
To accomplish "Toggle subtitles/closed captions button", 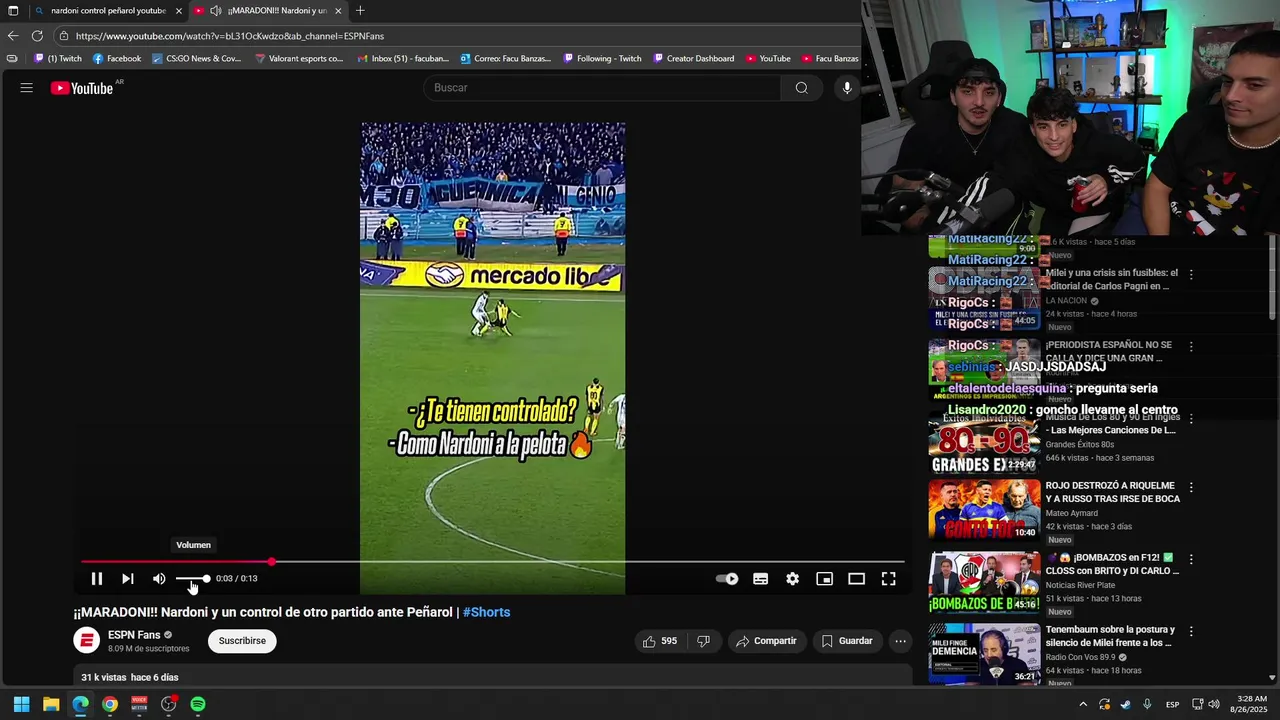I will (761, 579).
